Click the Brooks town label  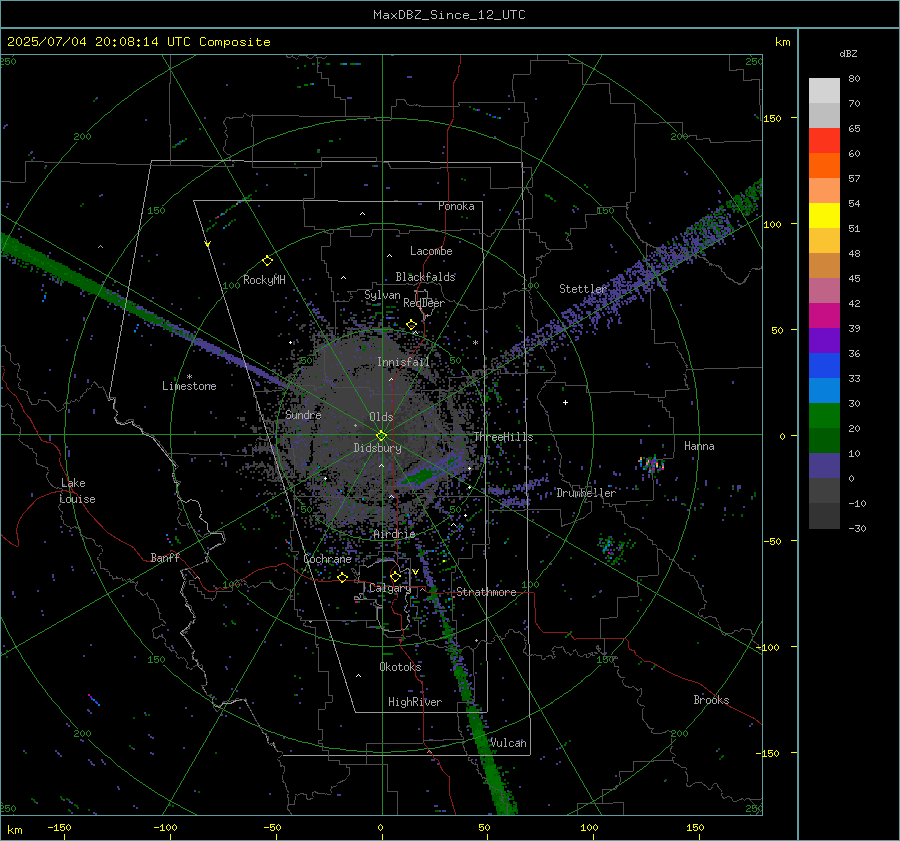(x=711, y=700)
